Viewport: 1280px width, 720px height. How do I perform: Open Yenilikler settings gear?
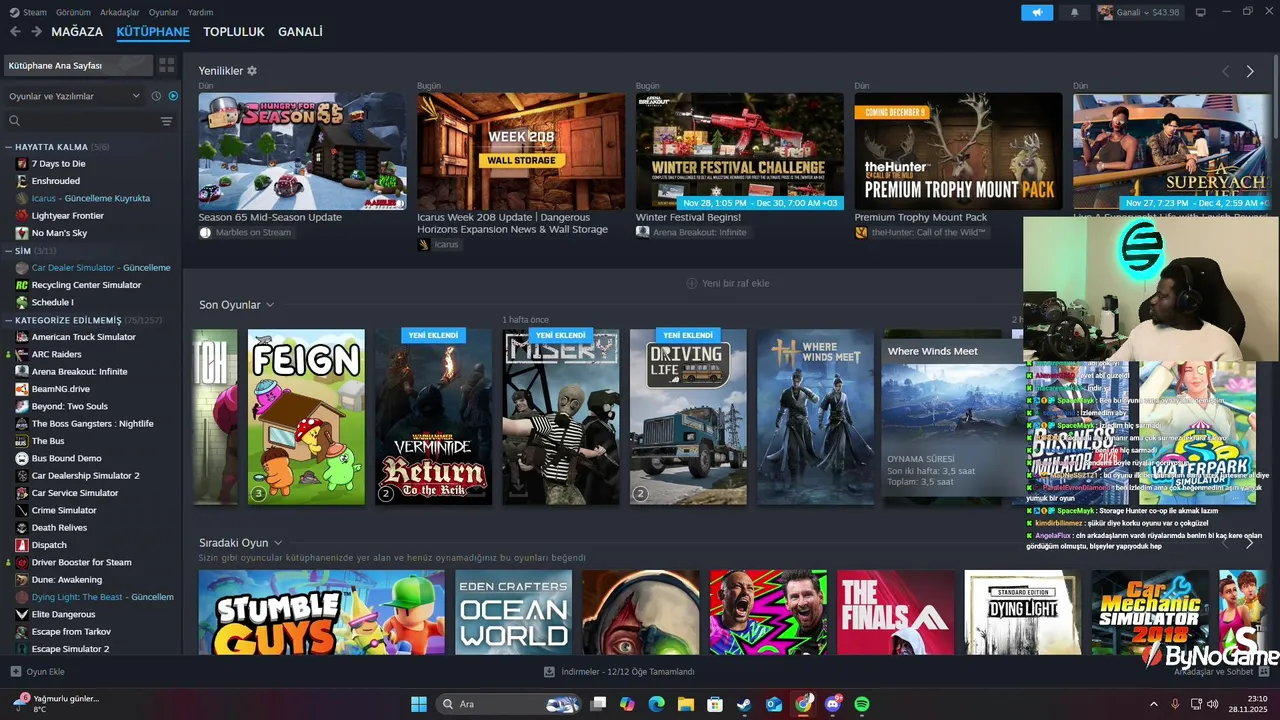(252, 71)
